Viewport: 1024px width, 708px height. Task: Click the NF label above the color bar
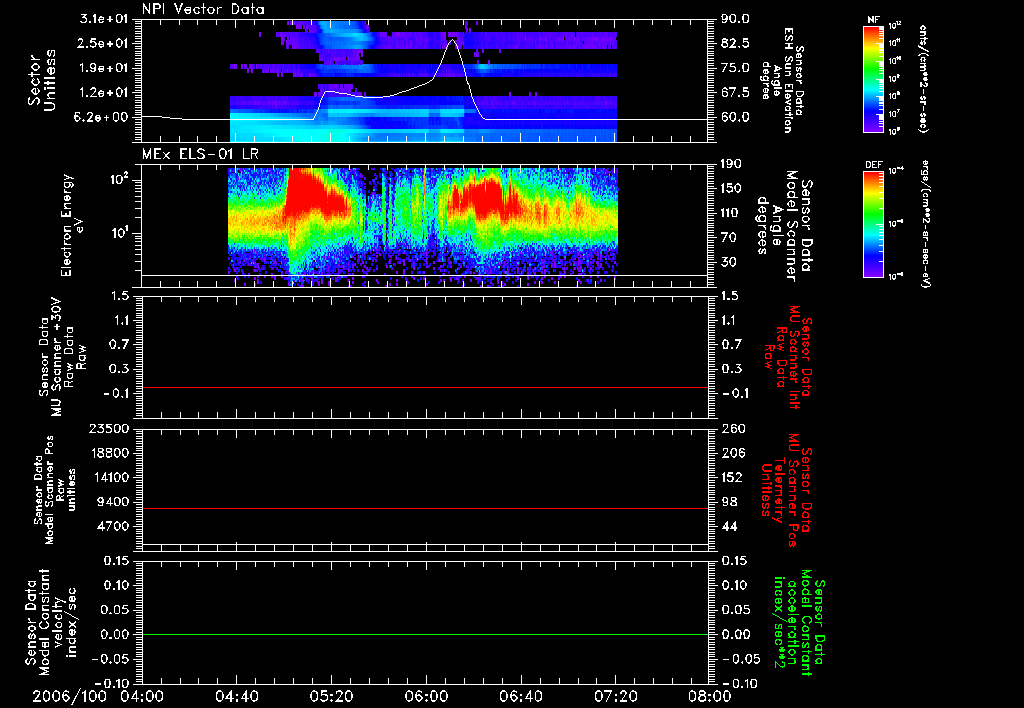[873, 20]
